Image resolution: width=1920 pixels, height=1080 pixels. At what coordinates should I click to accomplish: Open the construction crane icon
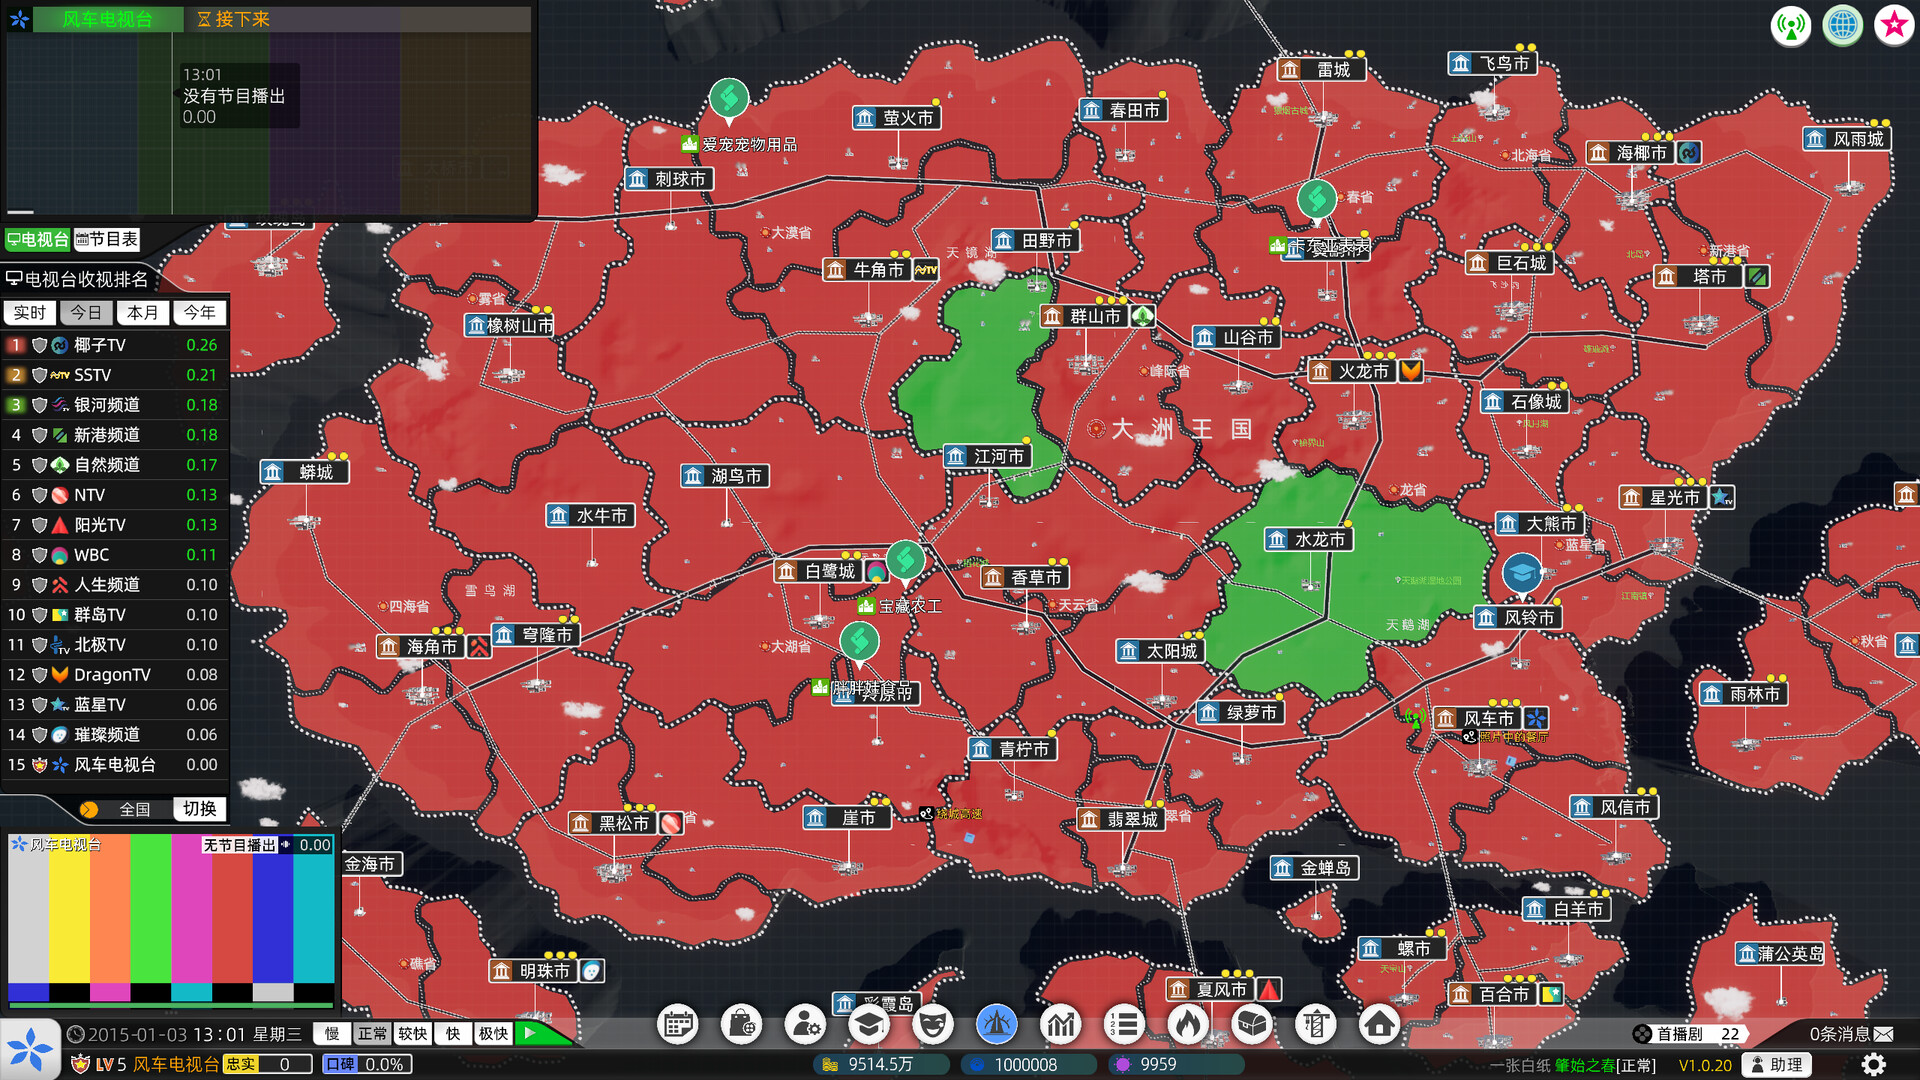pyautogui.click(x=1316, y=1024)
